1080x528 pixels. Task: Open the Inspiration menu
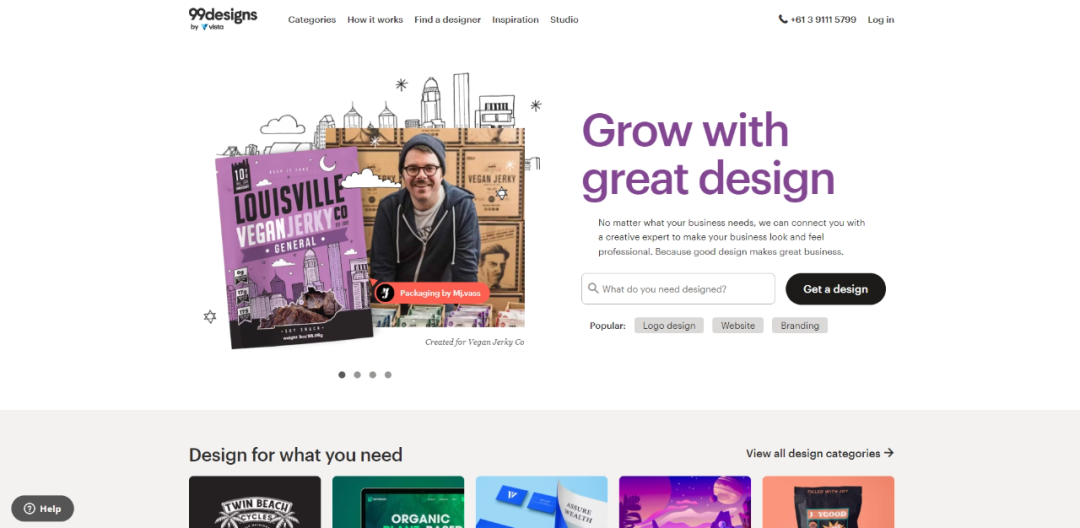515,20
